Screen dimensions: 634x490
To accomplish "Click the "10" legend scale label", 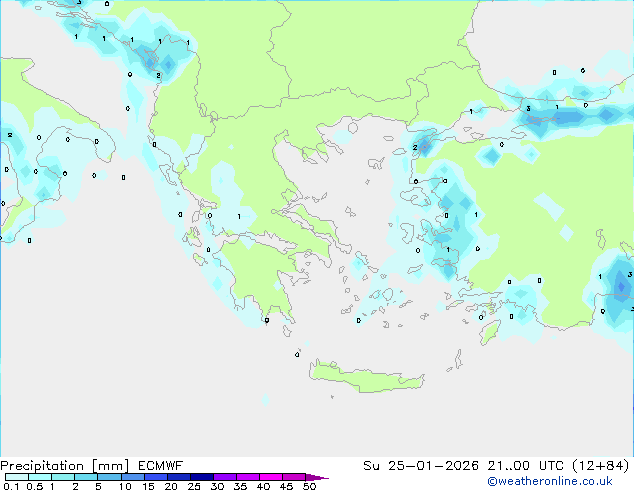I will click(125, 486).
